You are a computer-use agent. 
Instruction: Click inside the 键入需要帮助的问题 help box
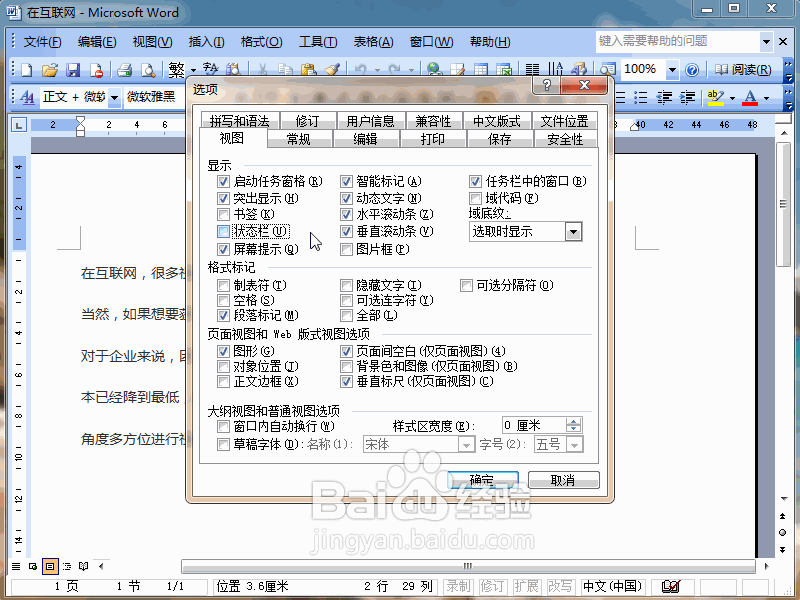pos(677,41)
